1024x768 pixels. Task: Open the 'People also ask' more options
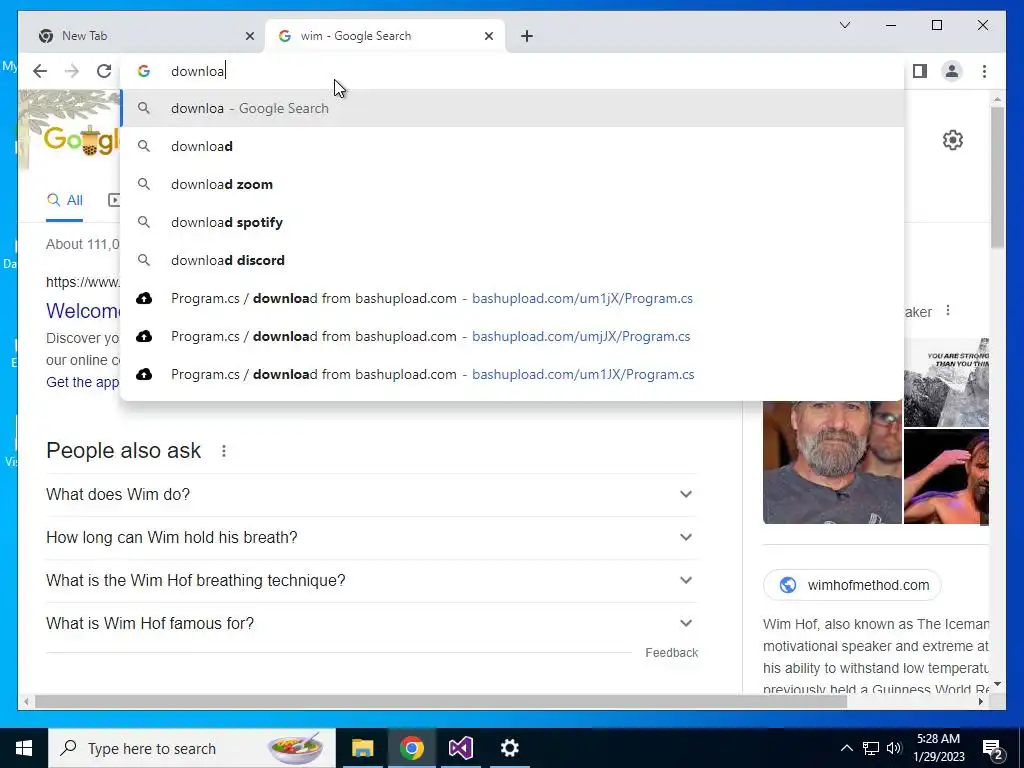tap(223, 451)
